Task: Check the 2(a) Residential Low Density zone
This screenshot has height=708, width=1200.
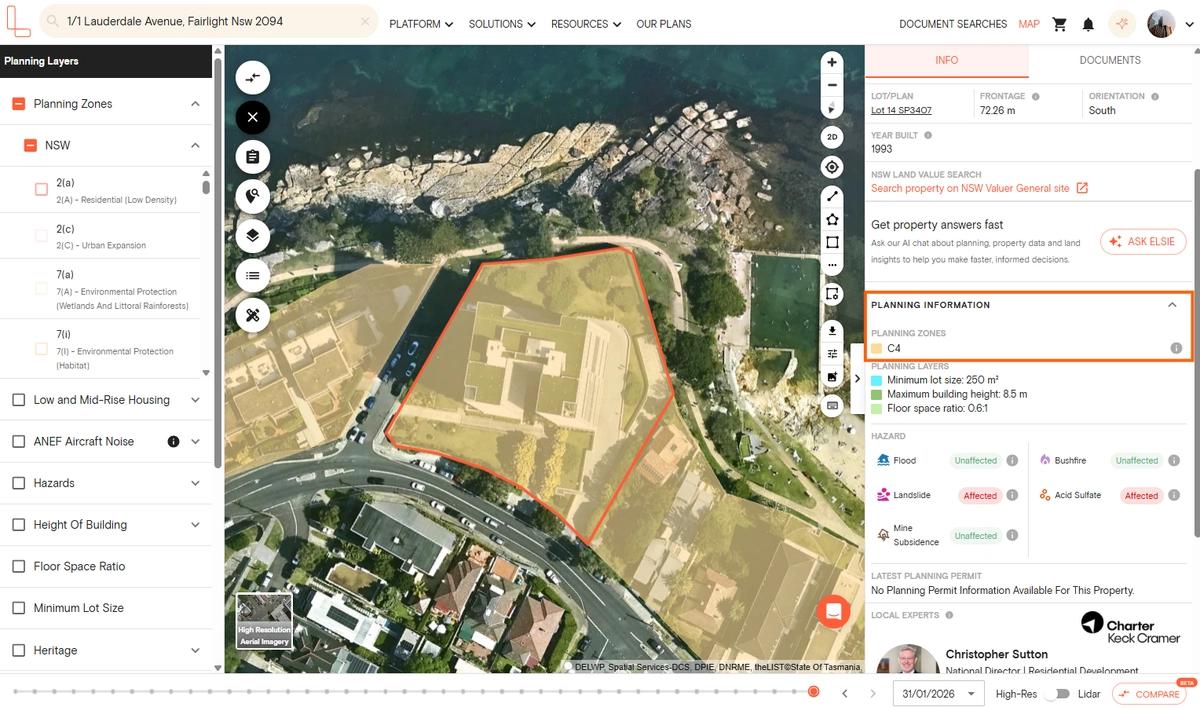Action: (41, 189)
